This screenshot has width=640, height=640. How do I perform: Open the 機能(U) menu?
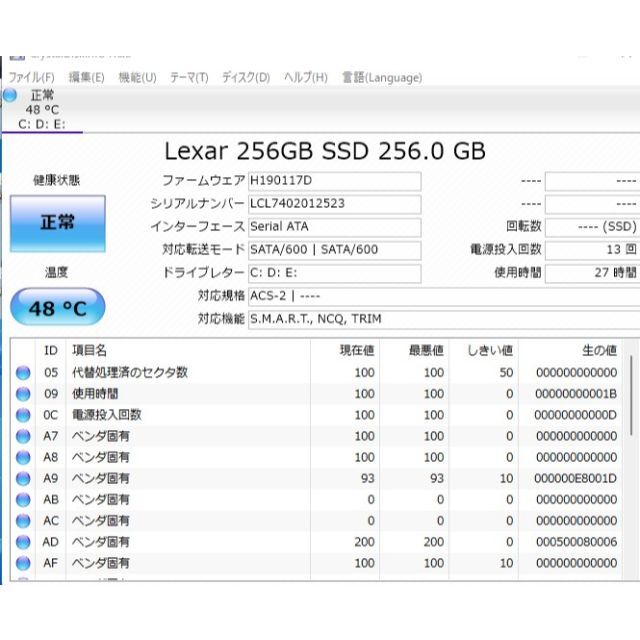pos(138,77)
